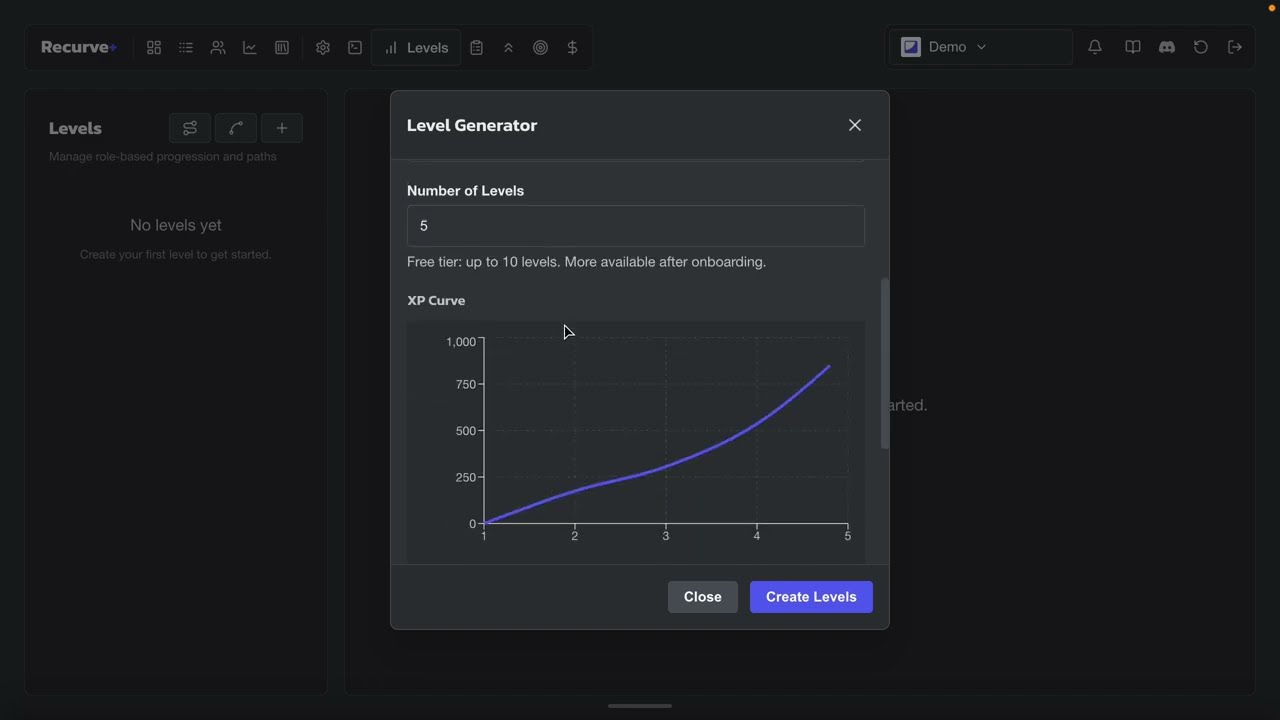Click the 'No levels yet' text
This screenshot has height=720, width=1280.
point(176,225)
